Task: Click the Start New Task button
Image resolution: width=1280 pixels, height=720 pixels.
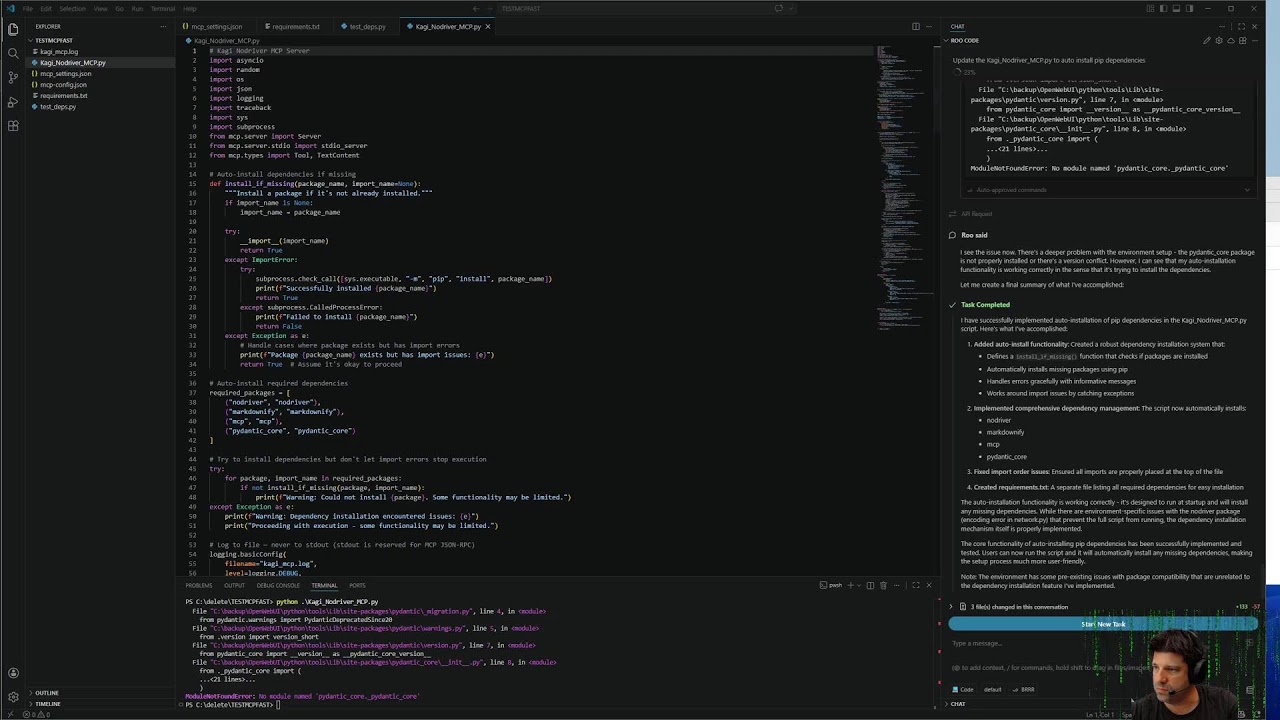Action: pos(1103,624)
